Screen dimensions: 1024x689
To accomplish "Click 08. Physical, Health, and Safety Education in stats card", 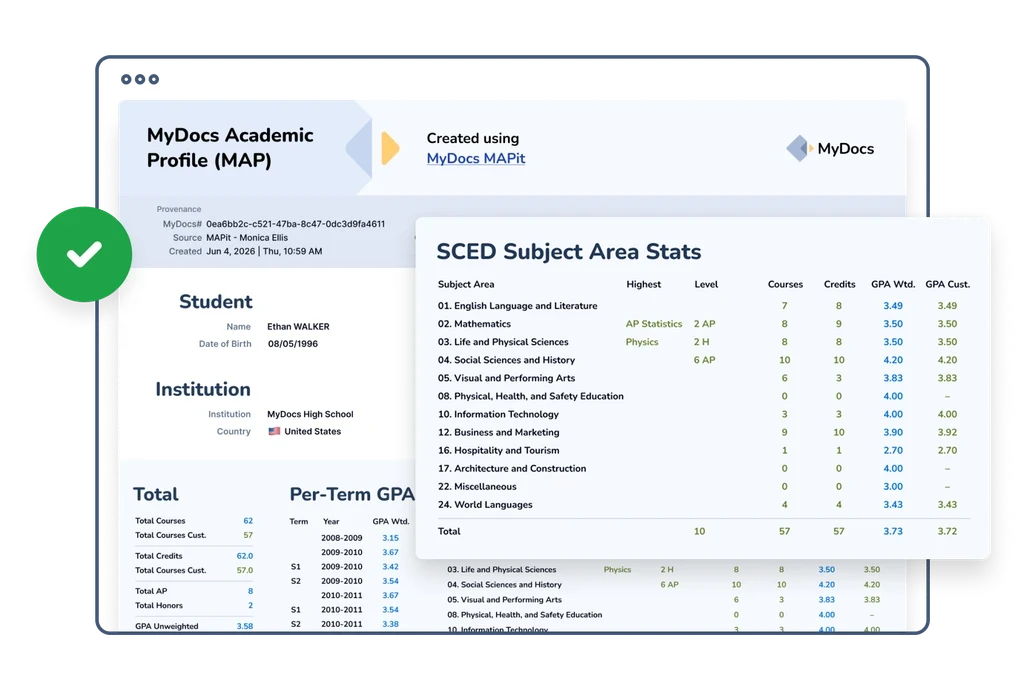I will 530,396.
